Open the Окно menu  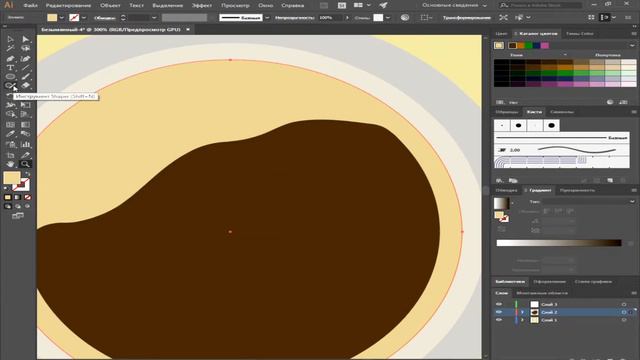pos(265,5)
